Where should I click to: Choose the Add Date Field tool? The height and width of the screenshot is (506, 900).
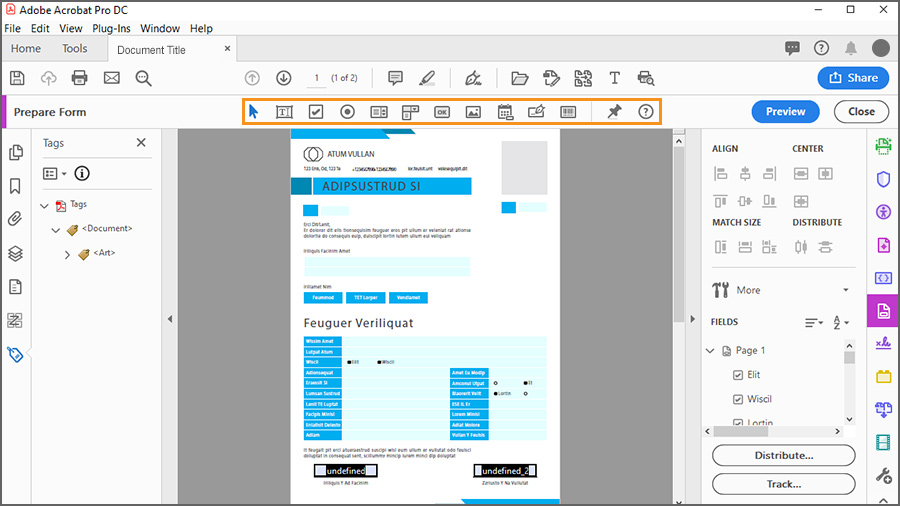[505, 112]
